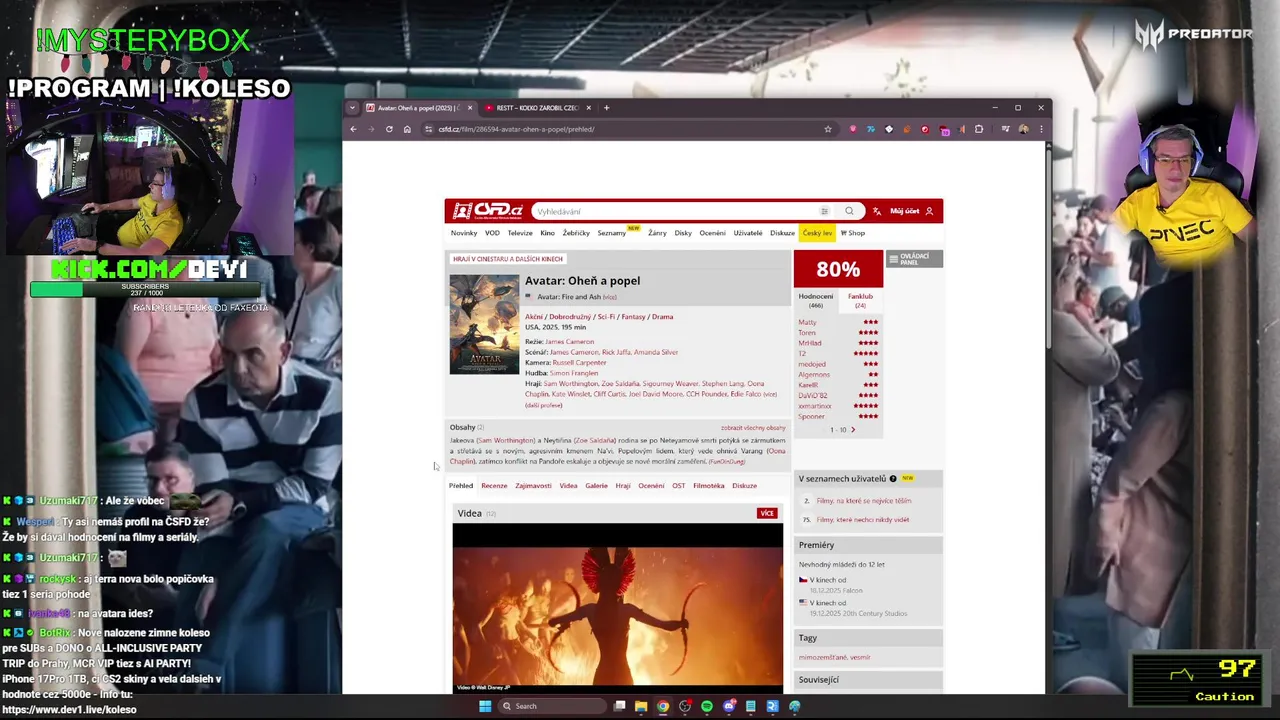Open the Novinky menu item
1280x720 pixels.
(x=464, y=233)
